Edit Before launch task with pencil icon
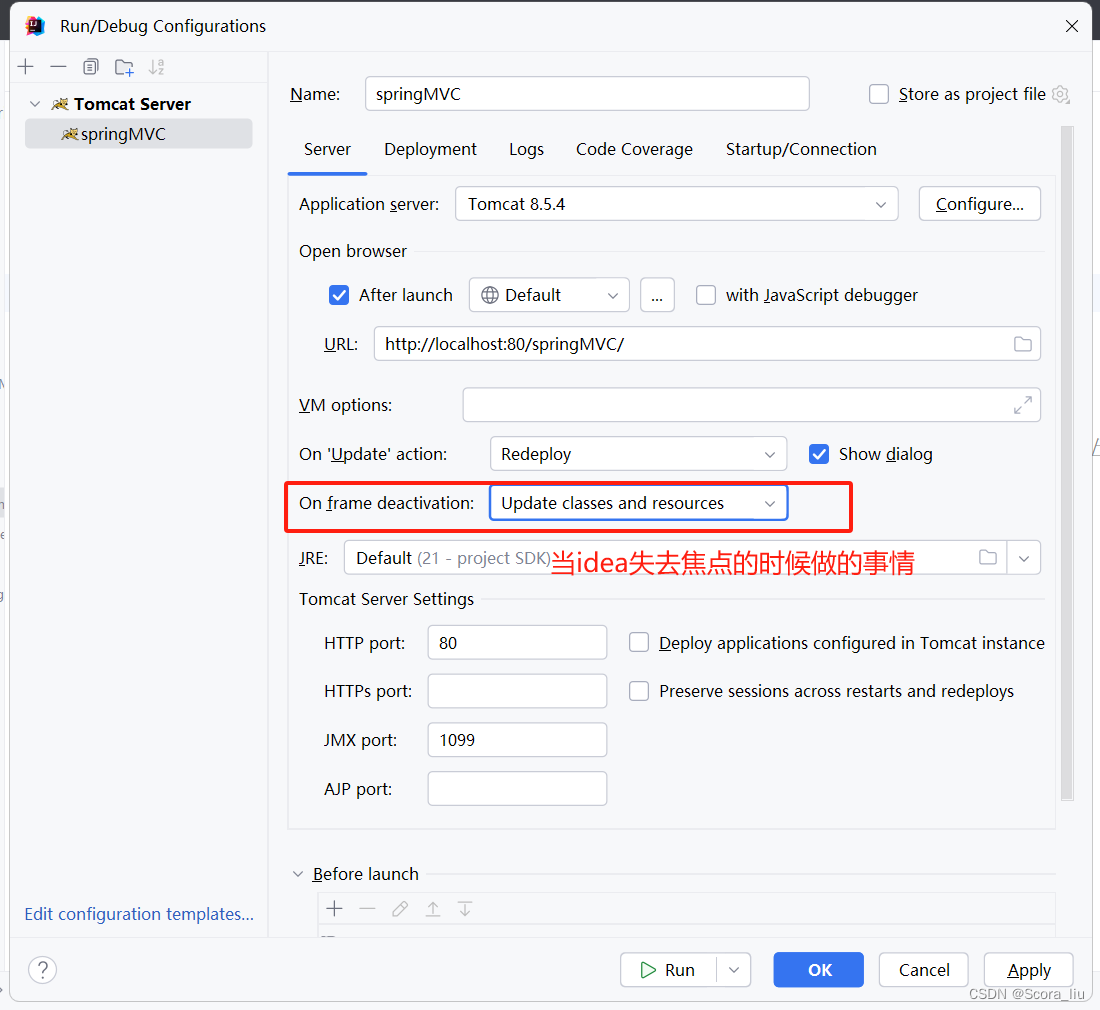The height and width of the screenshot is (1010, 1100). 400,909
